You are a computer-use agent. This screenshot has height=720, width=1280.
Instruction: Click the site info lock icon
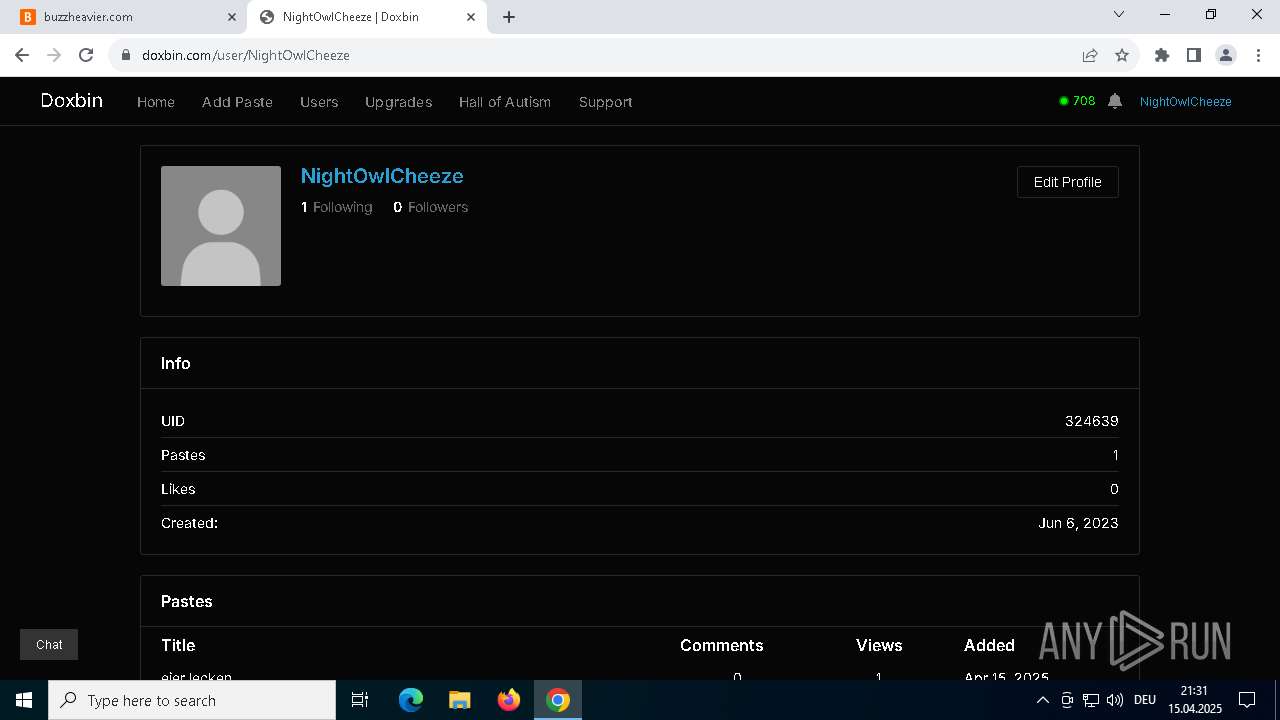point(126,55)
